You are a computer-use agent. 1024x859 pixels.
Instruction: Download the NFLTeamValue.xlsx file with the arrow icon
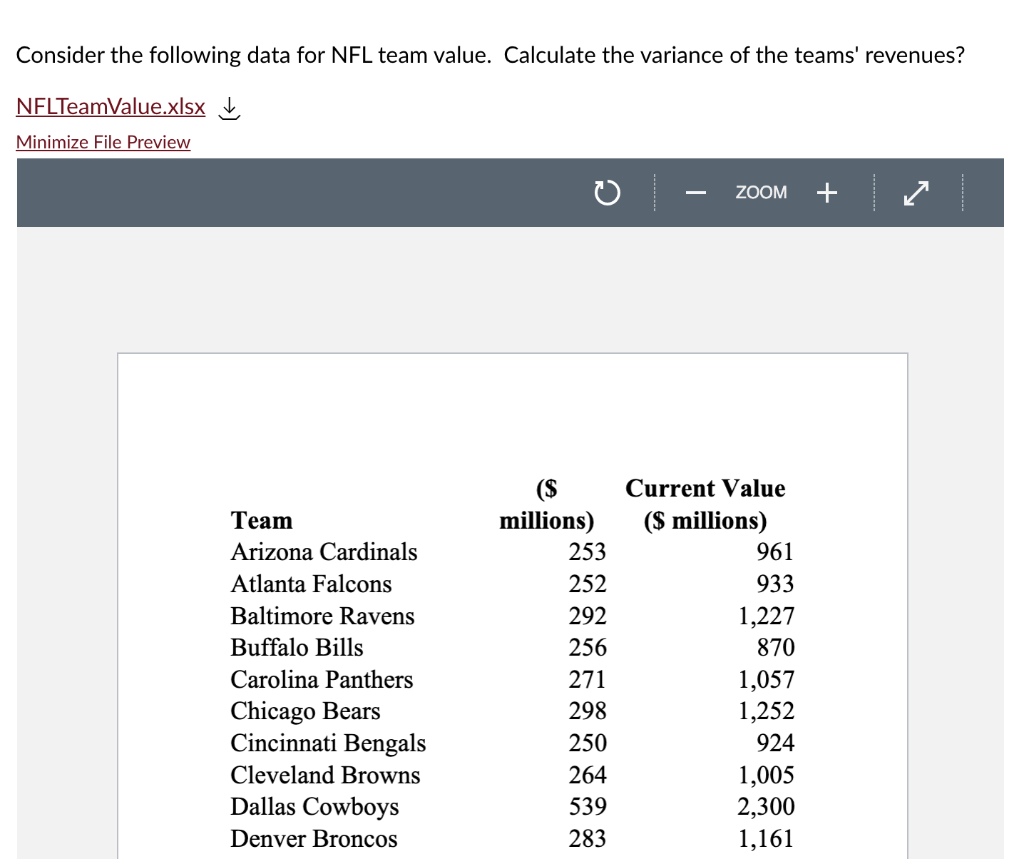coord(229,108)
